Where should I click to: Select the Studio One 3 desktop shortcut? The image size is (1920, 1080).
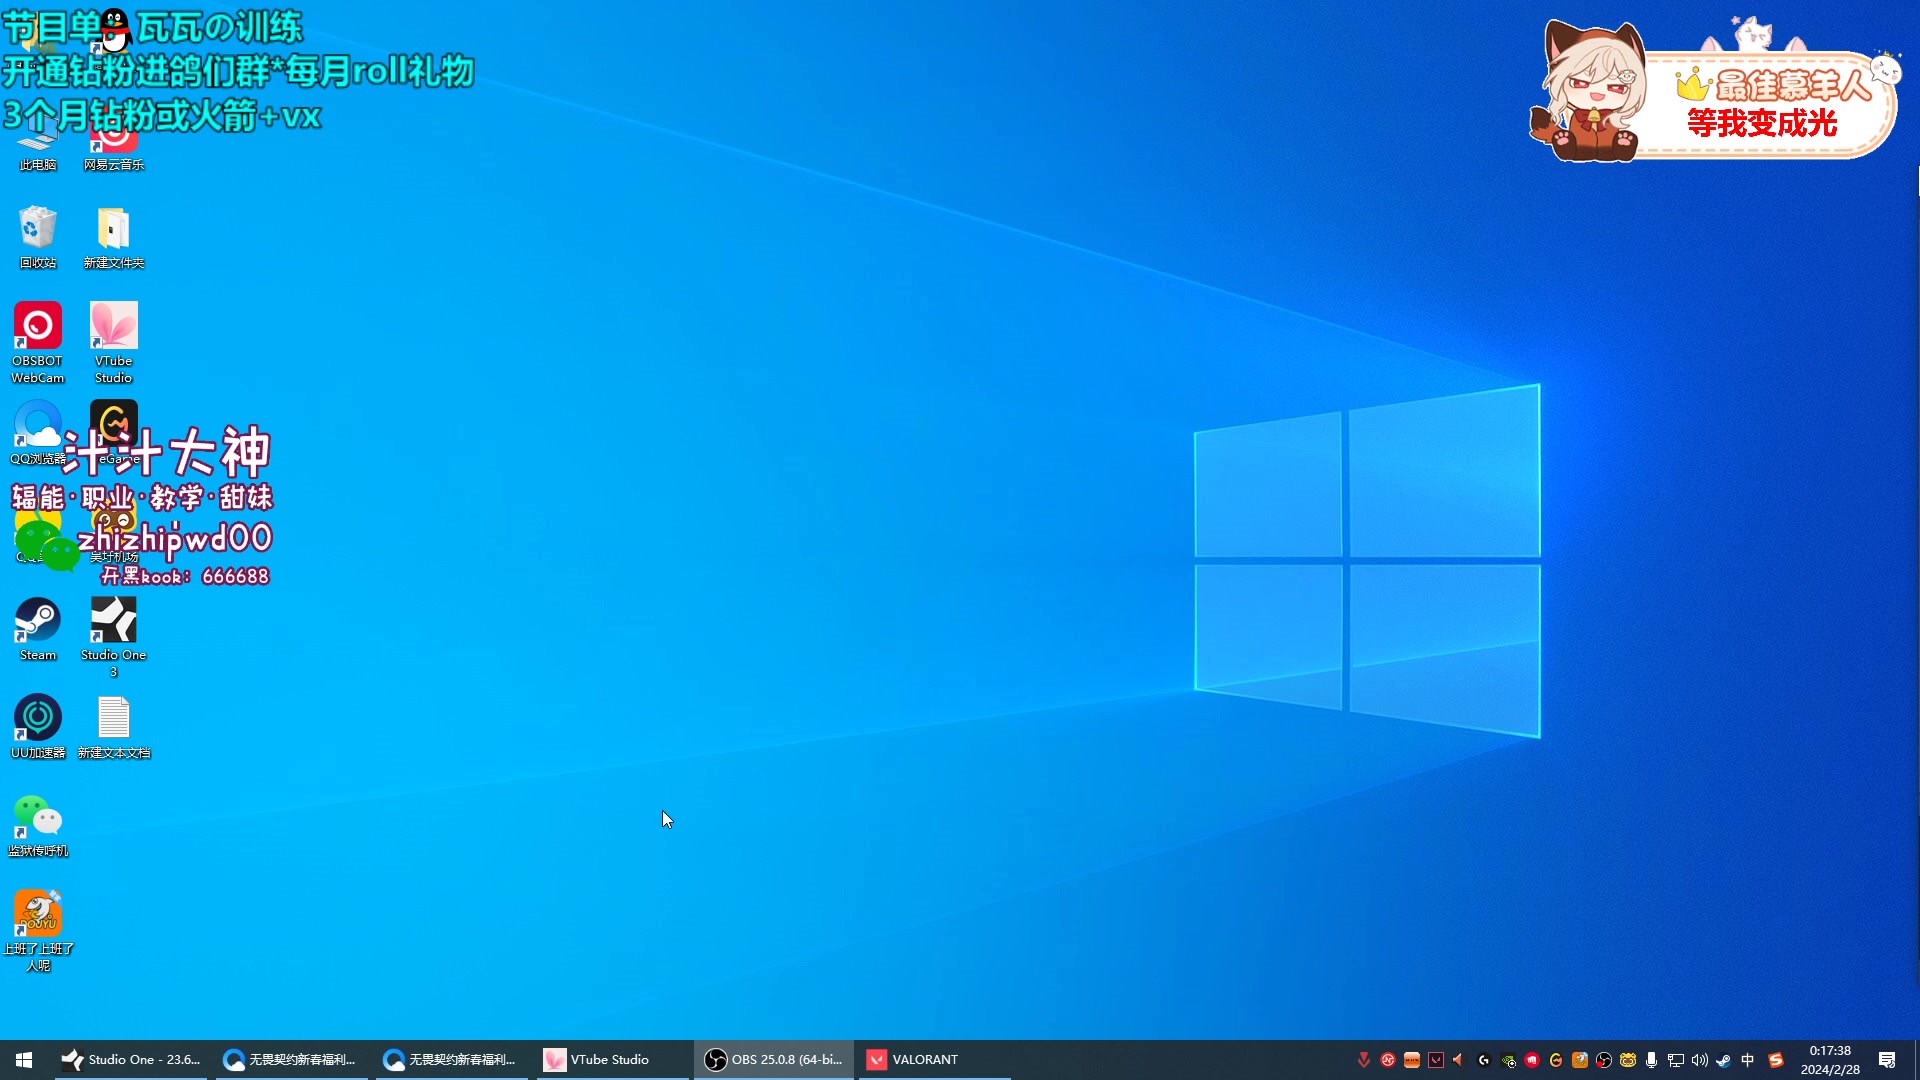(114, 637)
